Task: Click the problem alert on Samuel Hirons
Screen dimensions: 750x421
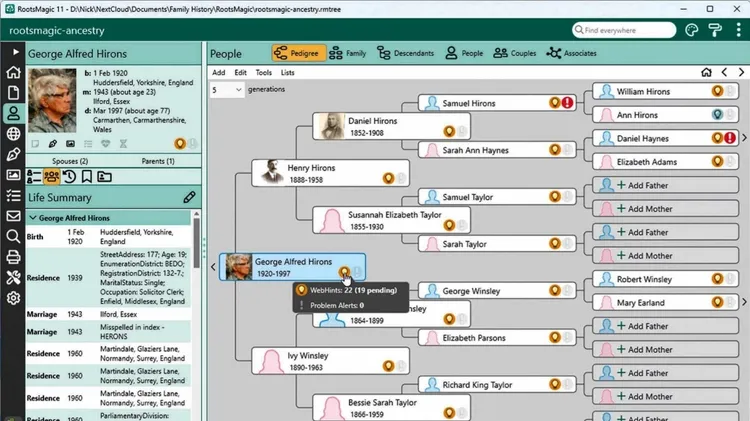Action: point(567,103)
